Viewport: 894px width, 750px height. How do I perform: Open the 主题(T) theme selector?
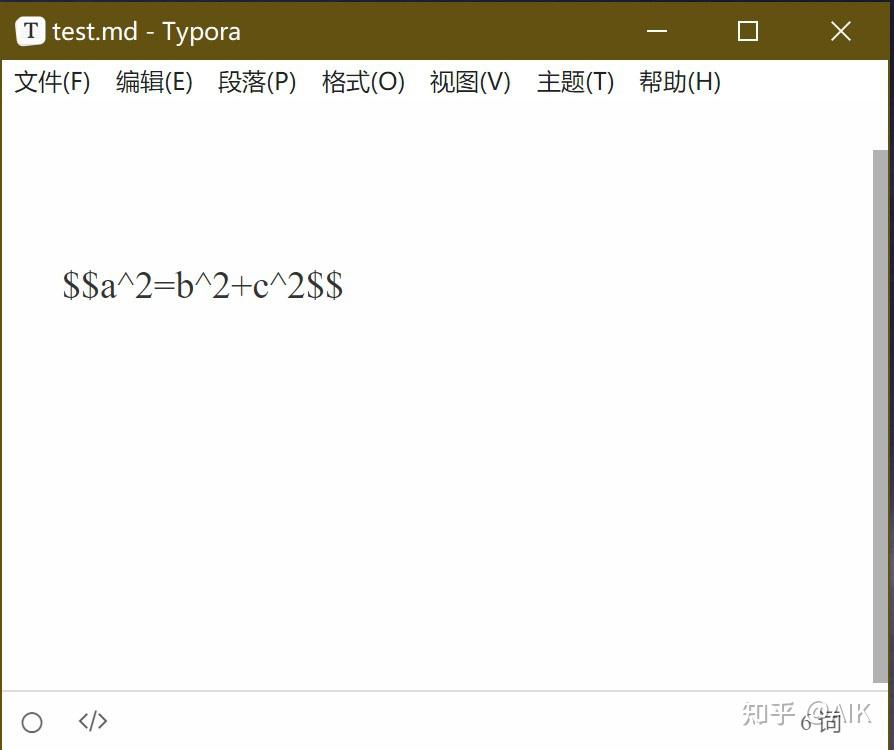tap(575, 83)
